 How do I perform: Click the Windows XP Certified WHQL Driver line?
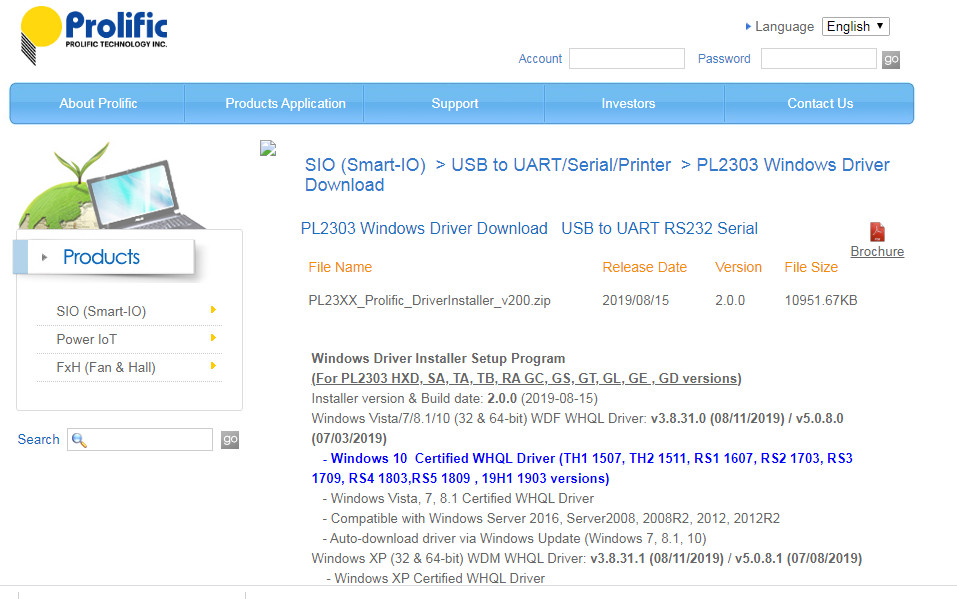coord(436,578)
